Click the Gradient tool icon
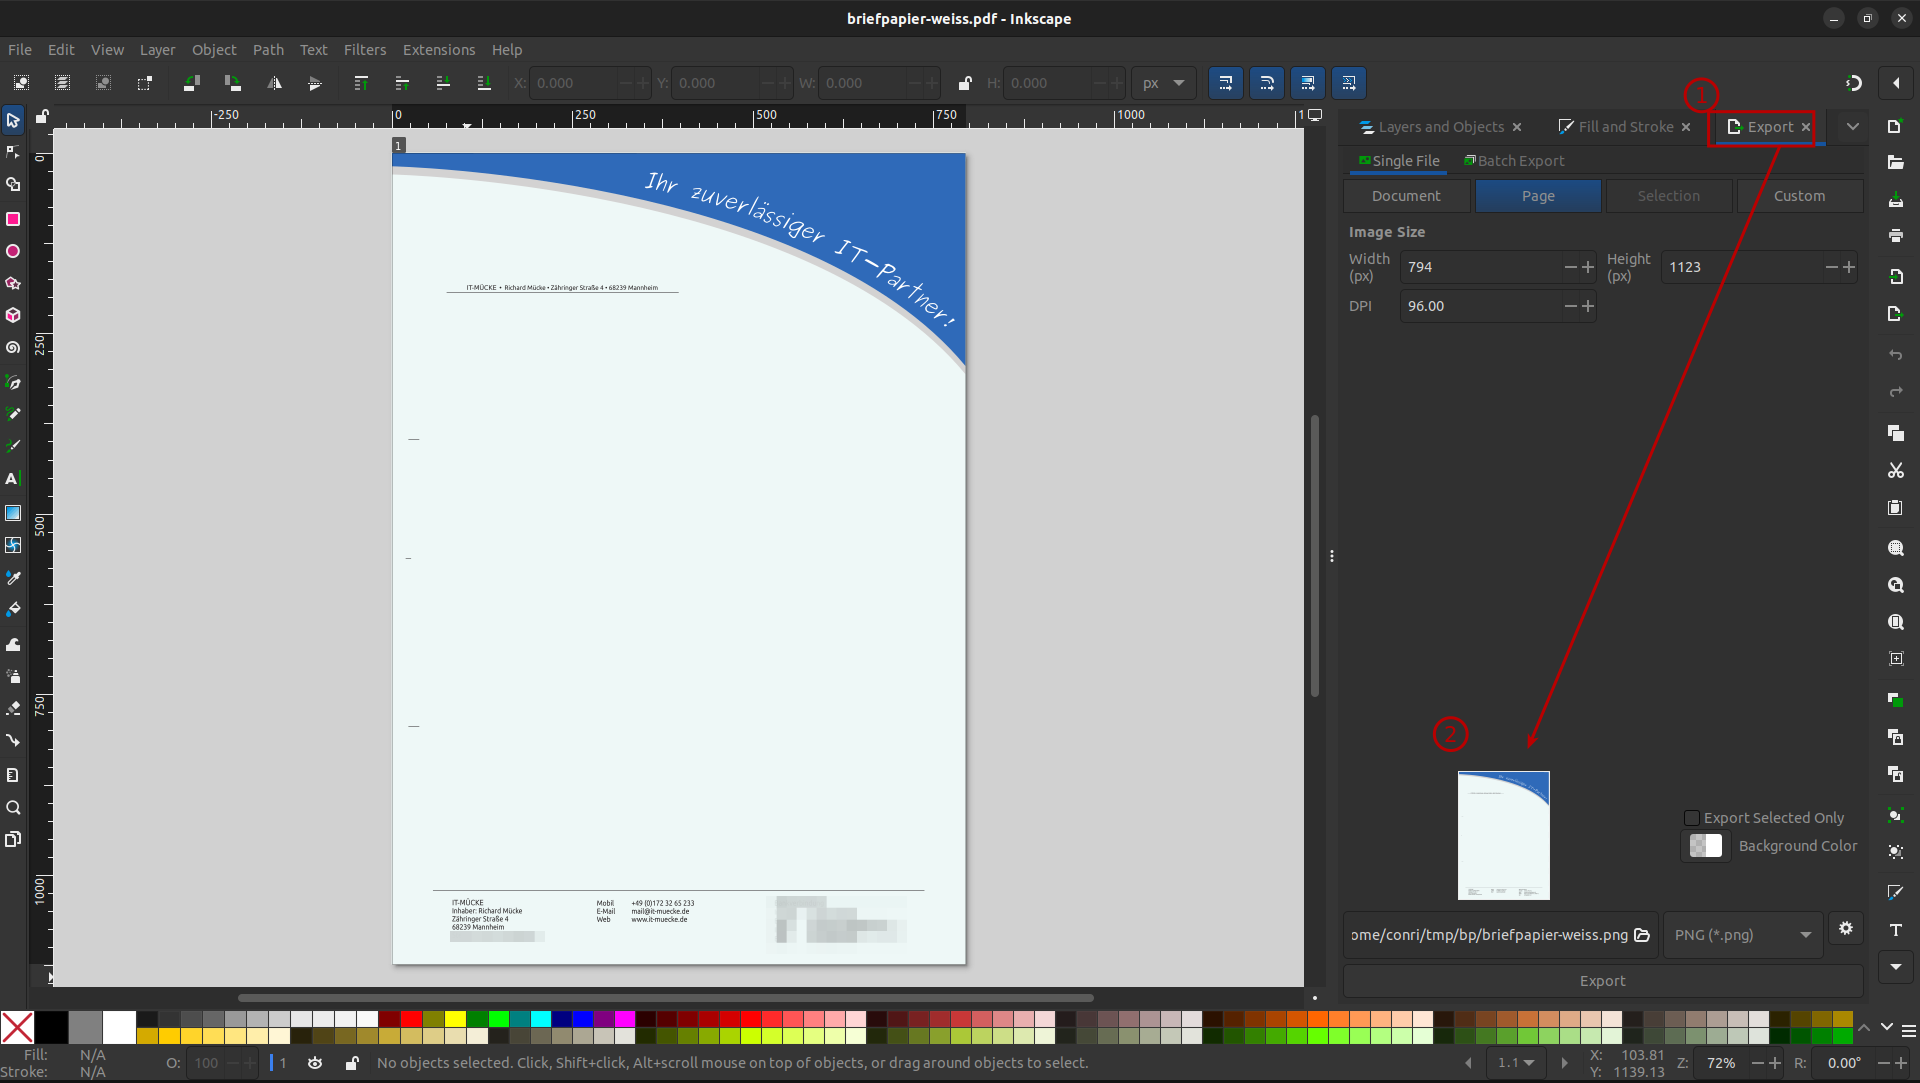The width and height of the screenshot is (1920, 1083). (13, 513)
